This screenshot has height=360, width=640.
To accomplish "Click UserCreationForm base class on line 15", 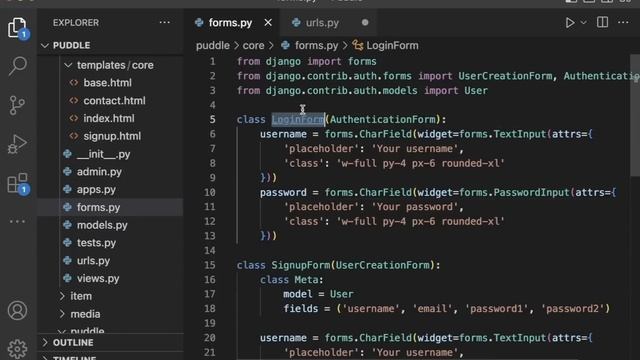I will [382, 265].
